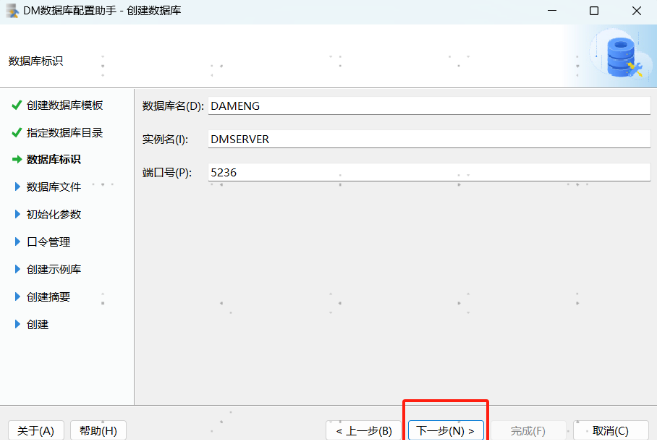Click the 数据库名(D) label
Viewport: 657px width, 440px height.
[x=173, y=106]
